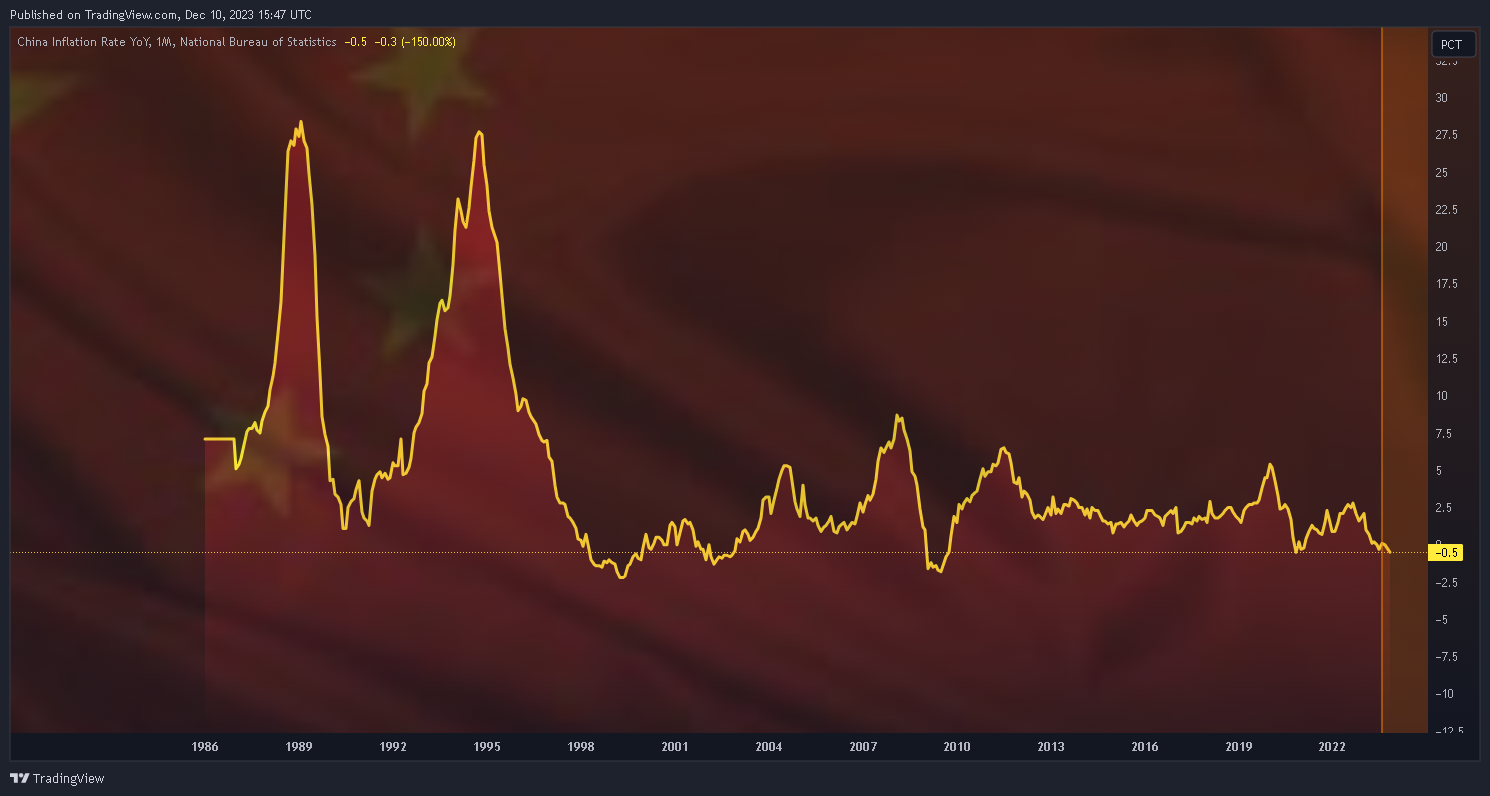Click the TradingView logo in the footer
1490x796 pixels.
pos(57,778)
